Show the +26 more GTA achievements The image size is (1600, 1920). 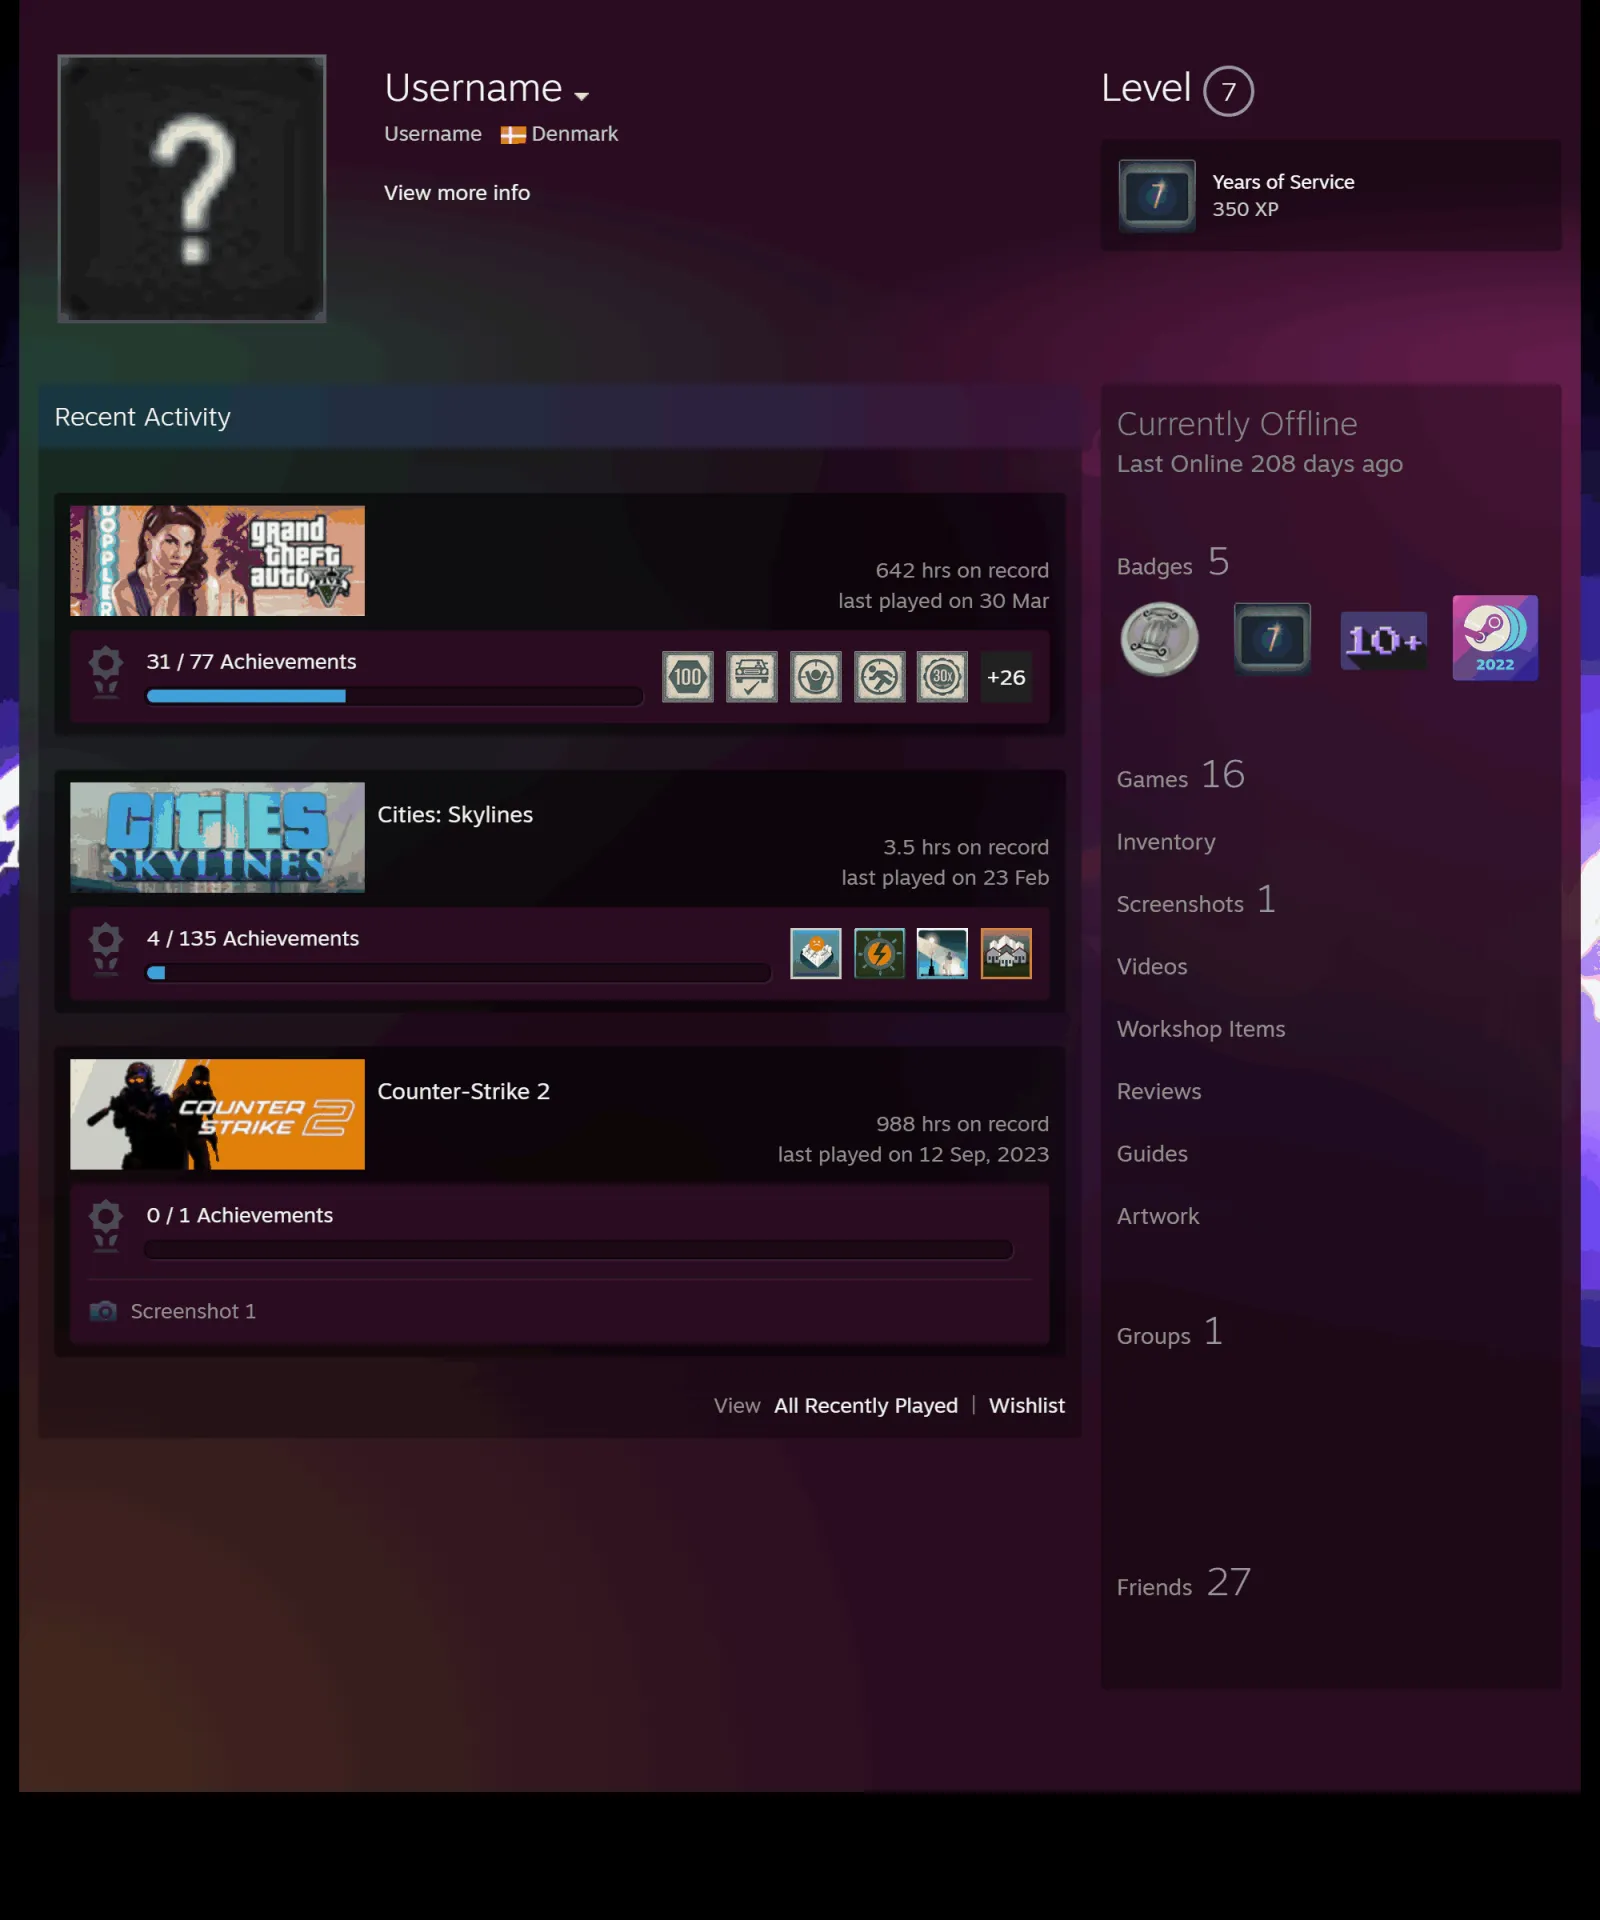pos(1006,677)
